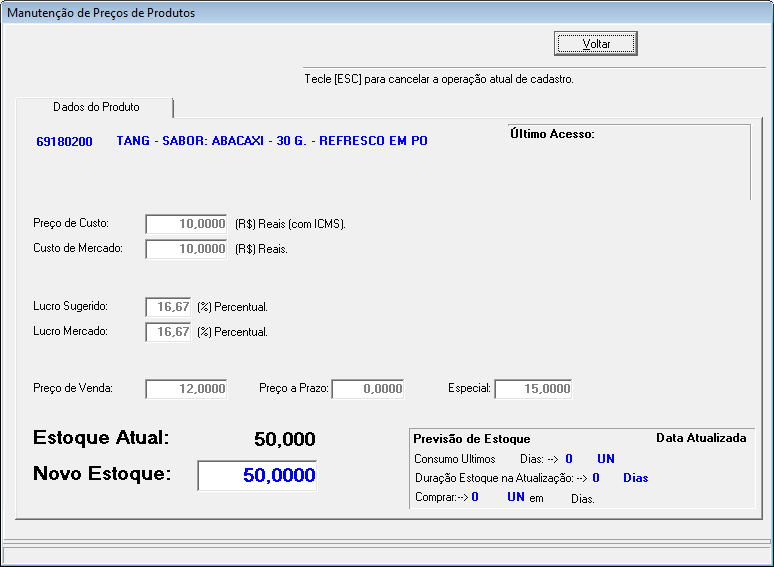Click the Especial price field
This screenshot has height=567, width=774.
533,389
